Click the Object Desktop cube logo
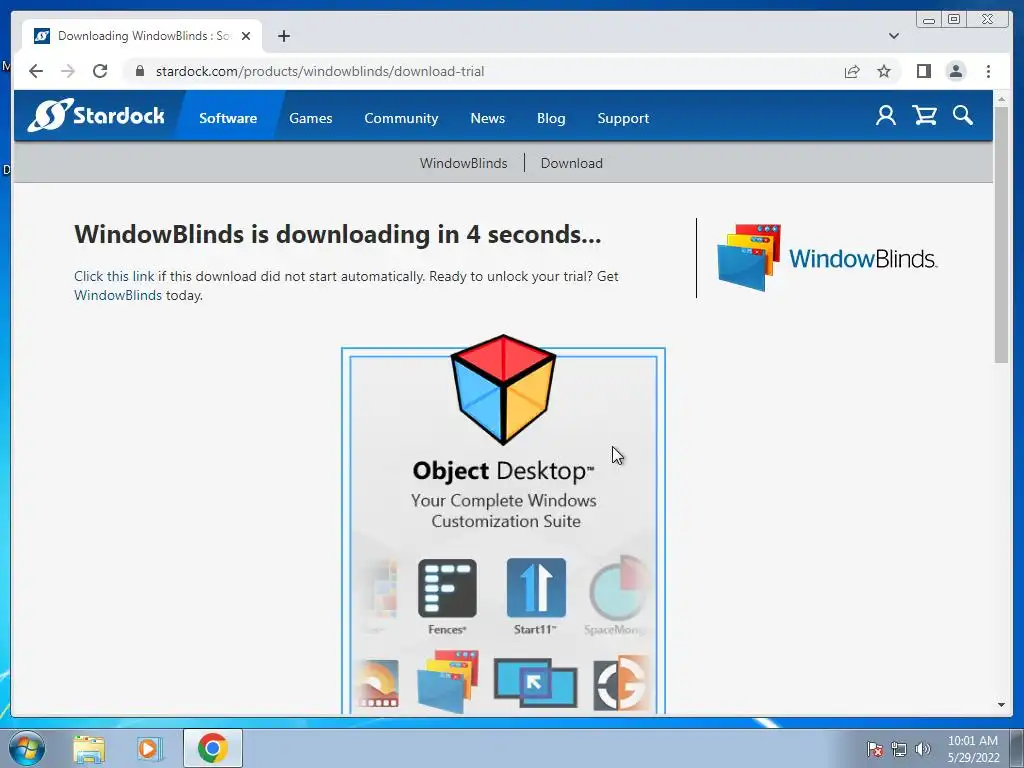 click(x=504, y=390)
